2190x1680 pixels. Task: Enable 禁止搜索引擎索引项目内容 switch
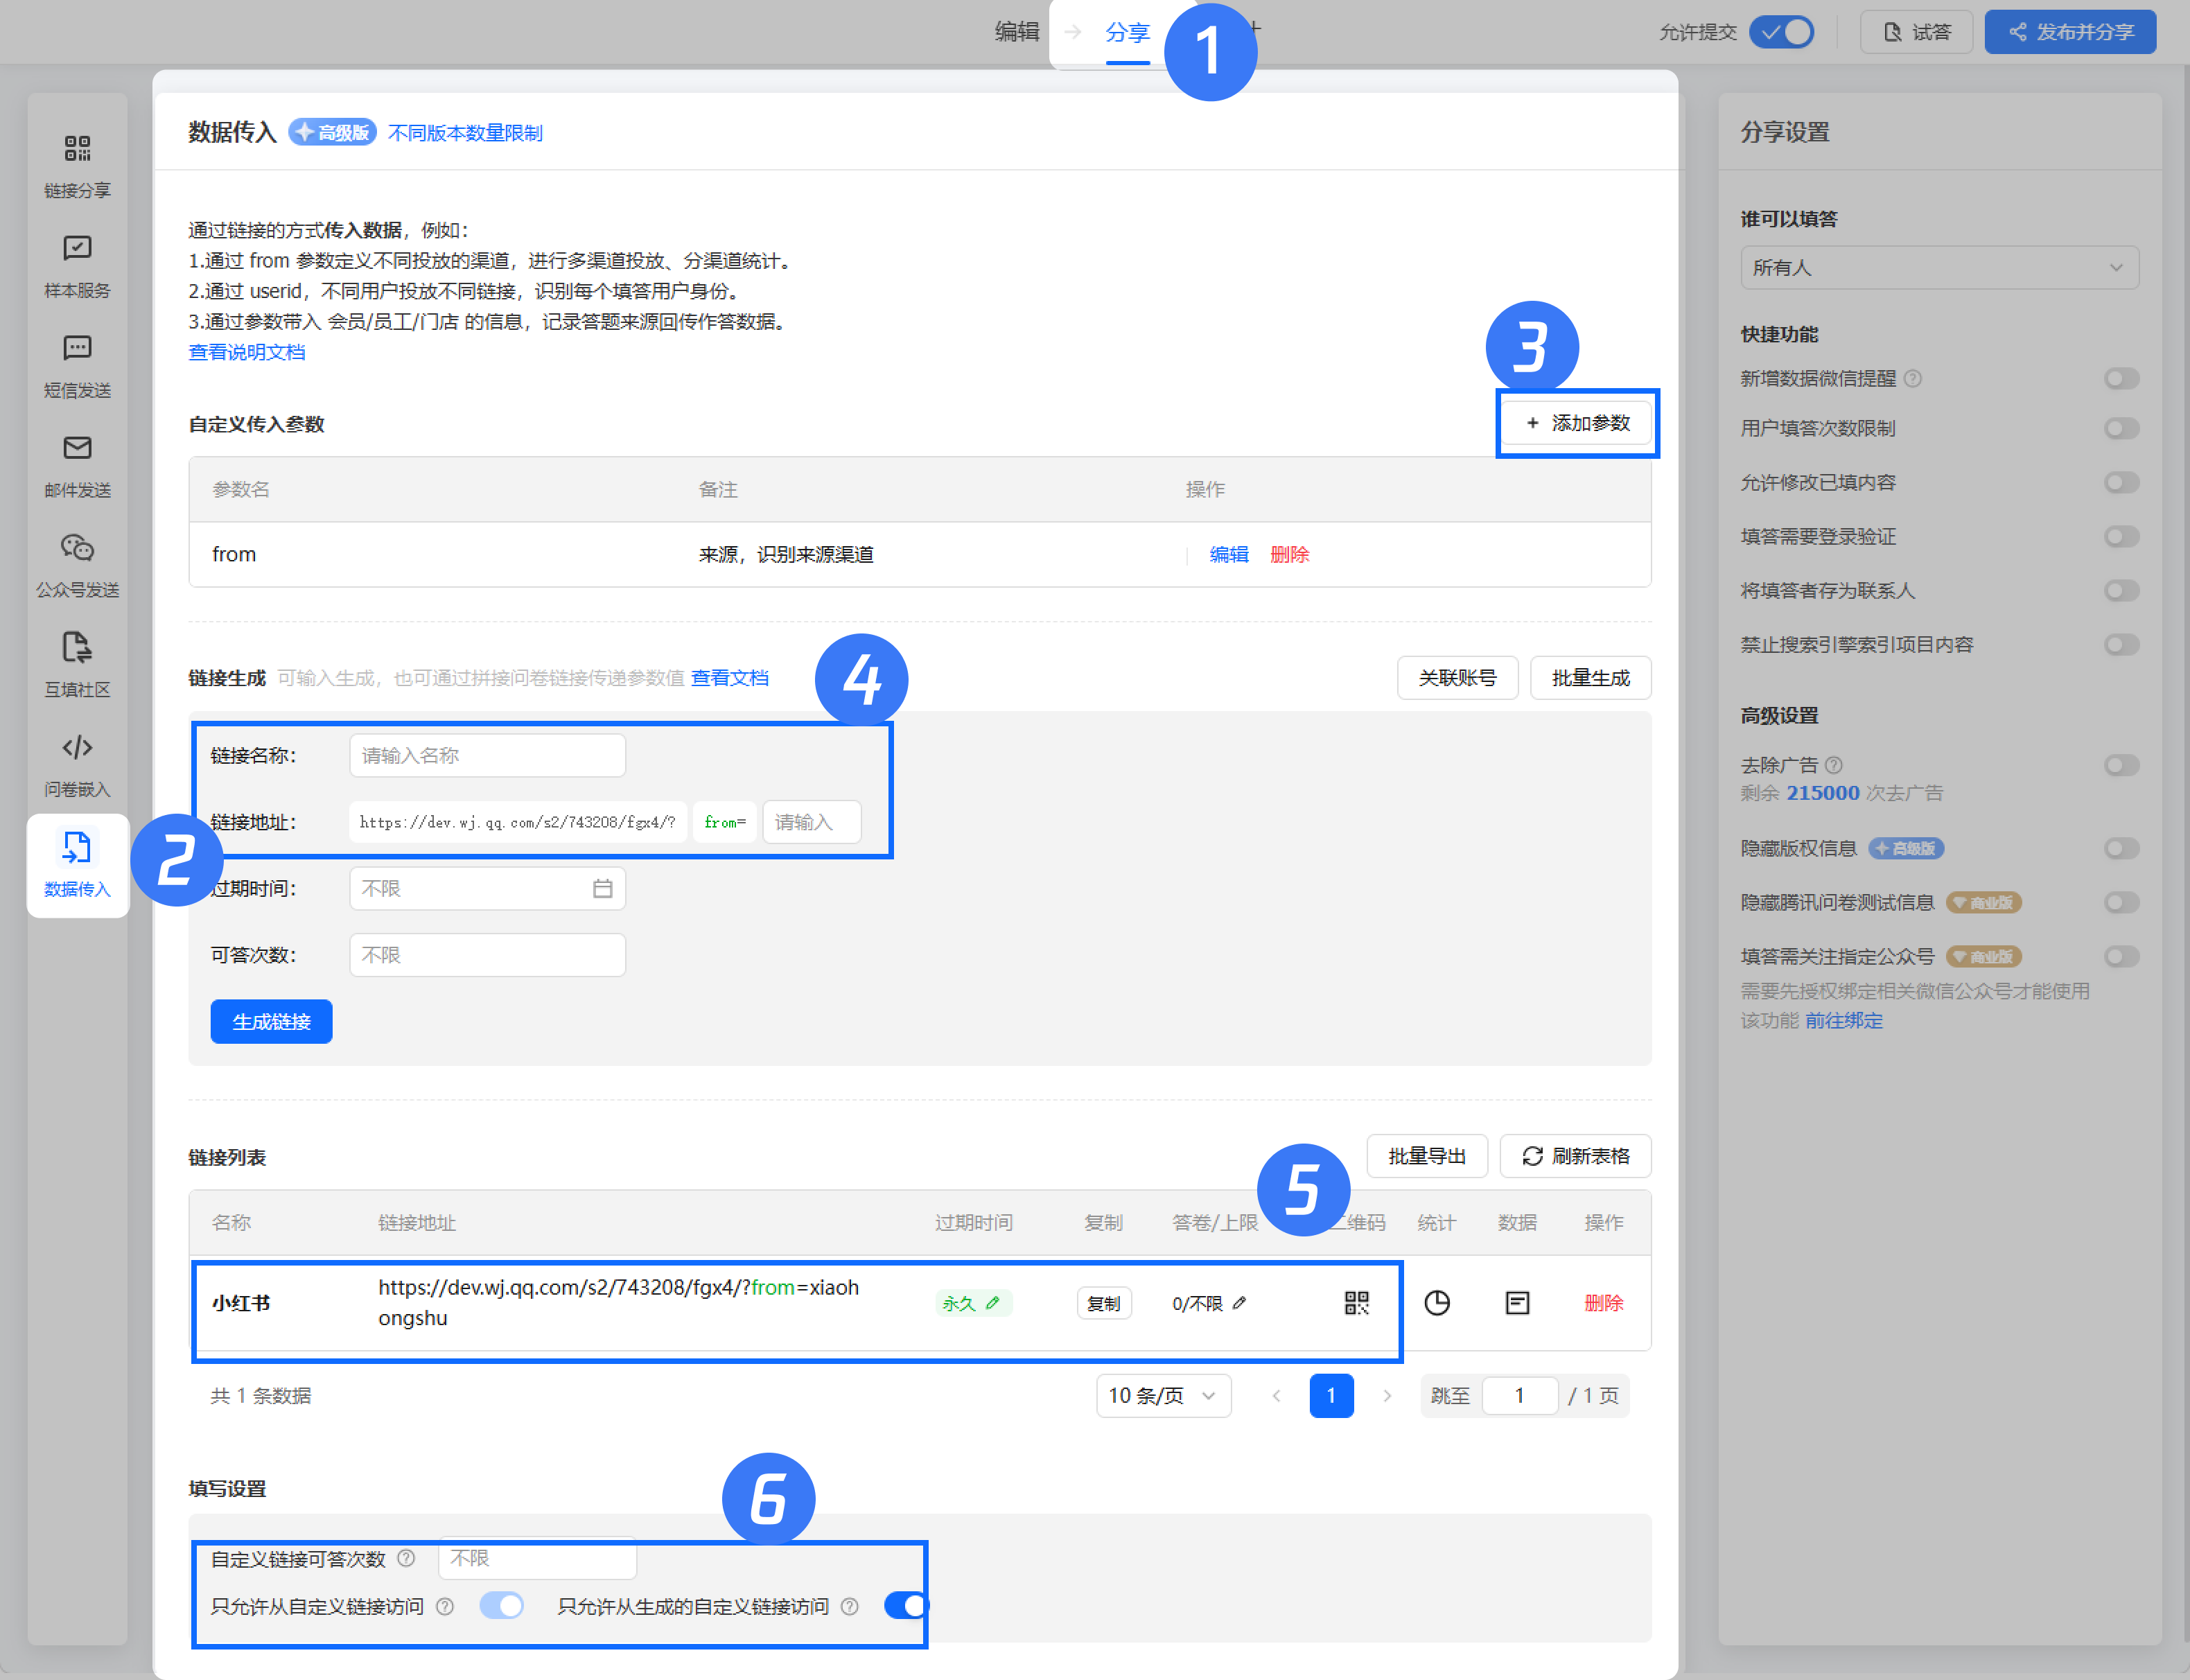(2121, 644)
